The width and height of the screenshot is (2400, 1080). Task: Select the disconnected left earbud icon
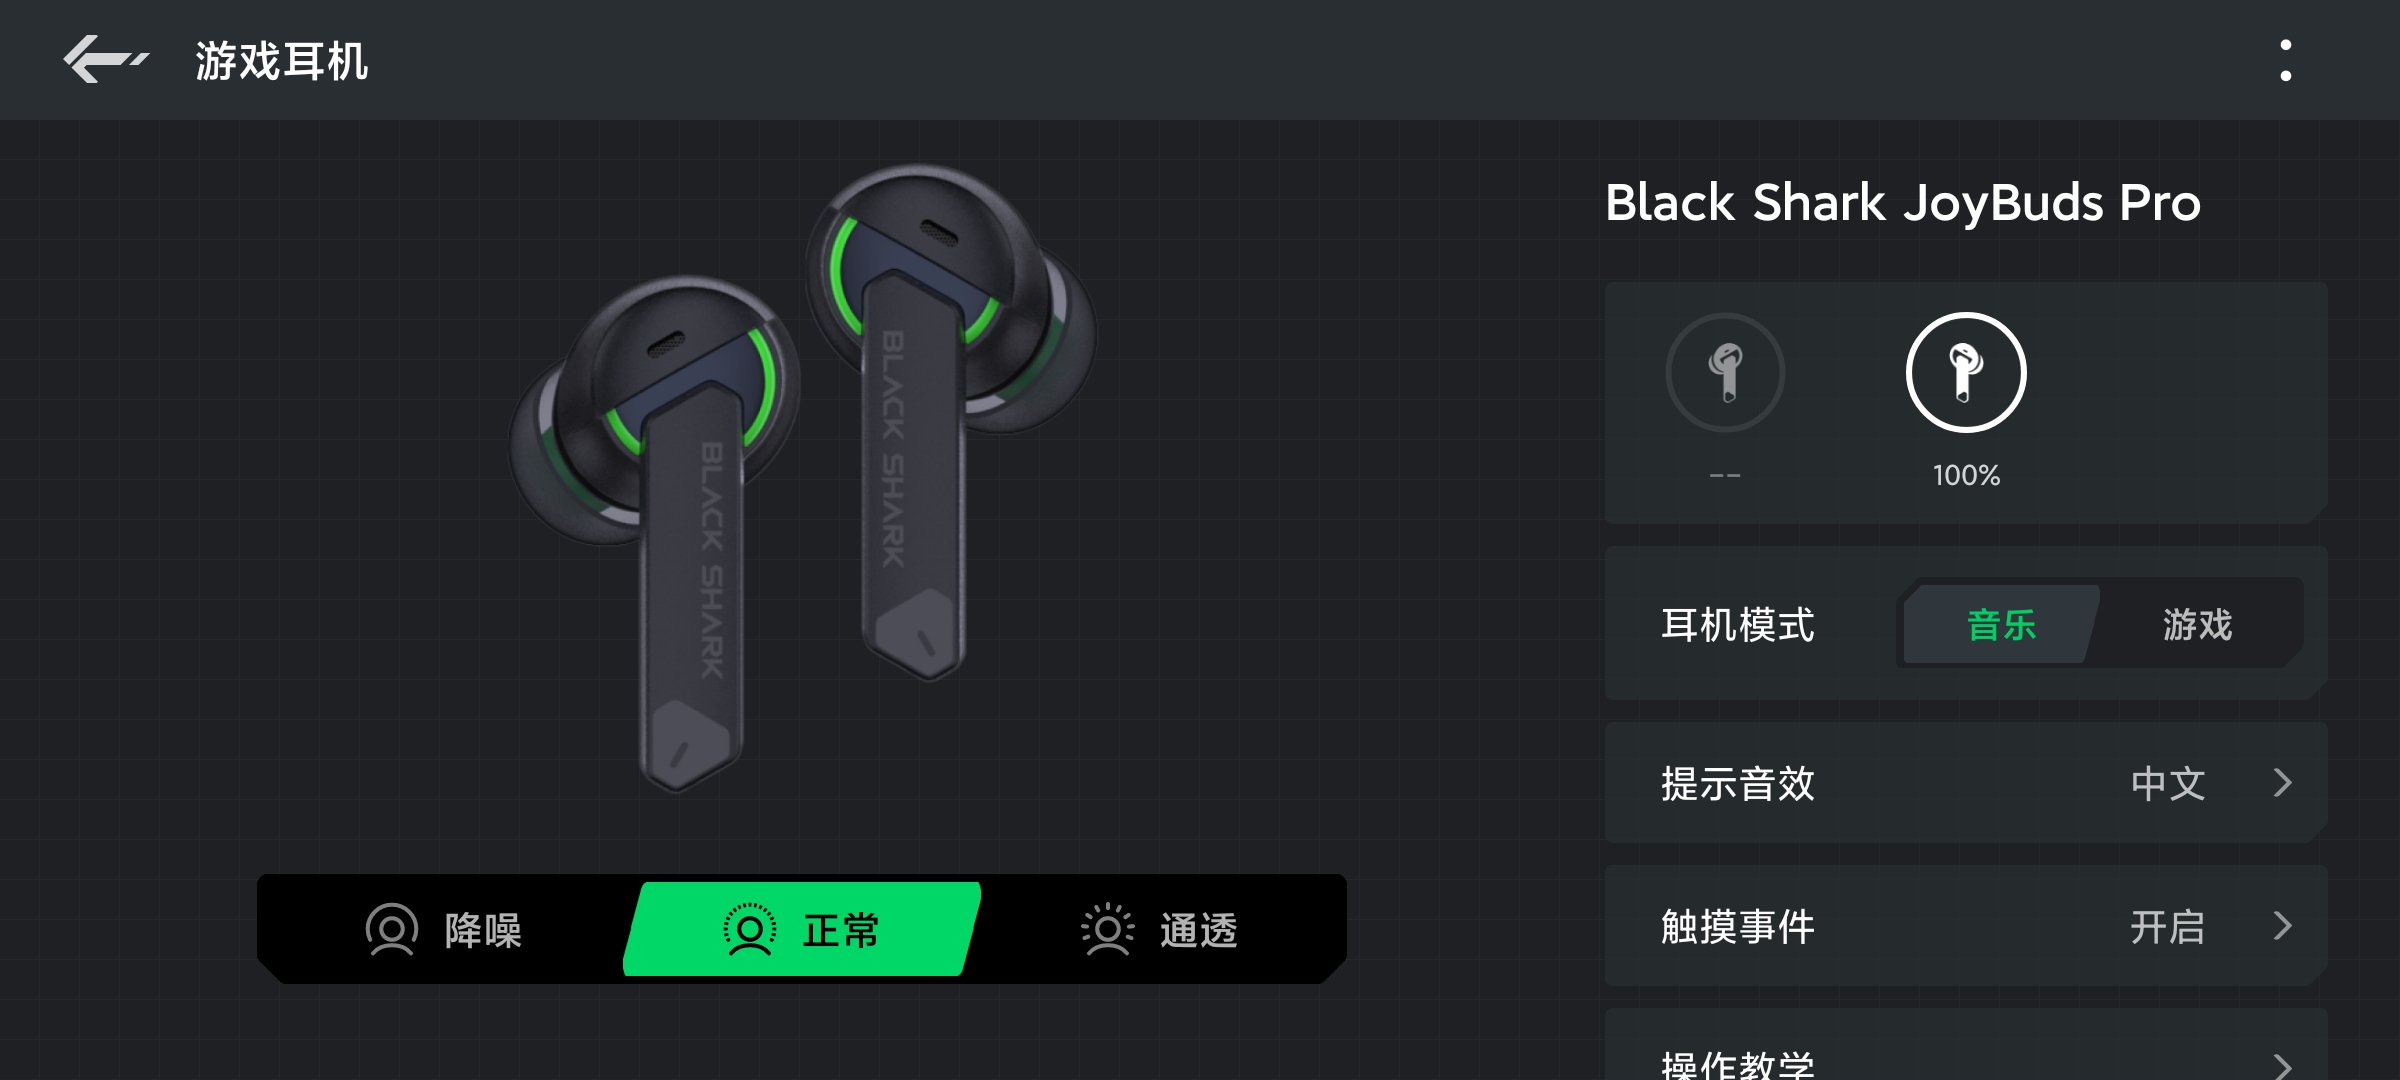pyautogui.click(x=1725, y=373)
